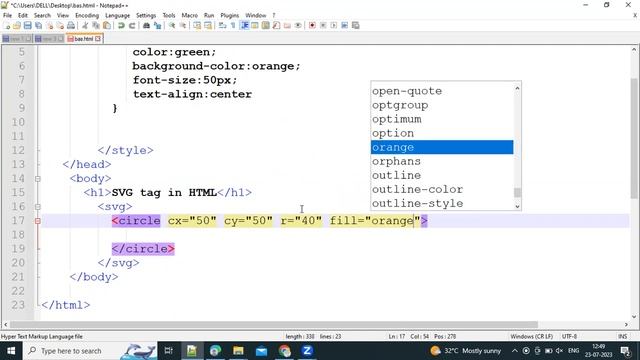The width and height of the screenshot is (640, 360).
Task: Collapse the body fold marker on line 14
Action: 38,179
